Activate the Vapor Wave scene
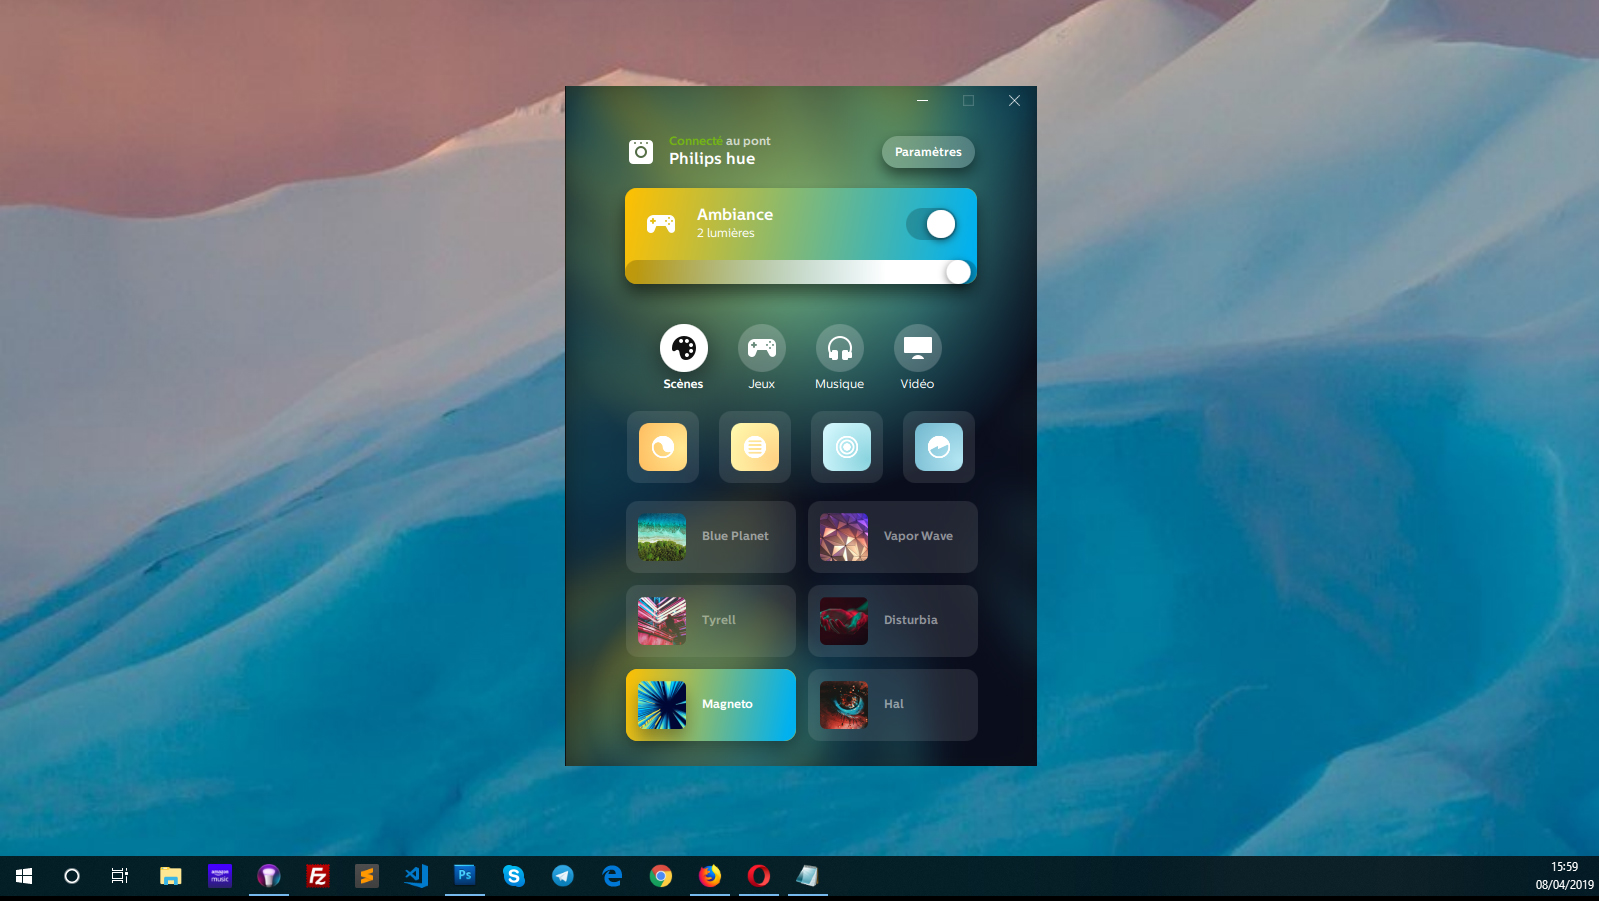Screen dimensions: 1599x901 [x=893, y=537]
